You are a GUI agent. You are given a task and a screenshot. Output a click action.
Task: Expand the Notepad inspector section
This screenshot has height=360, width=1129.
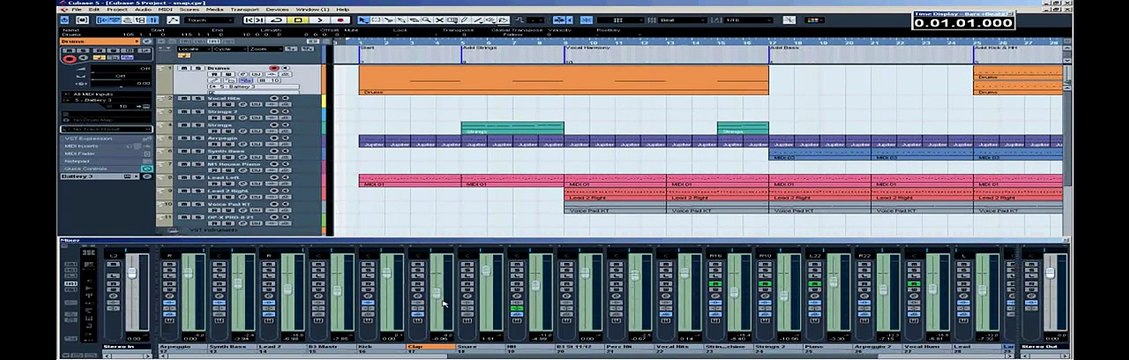pyautogui.click(x=107, y=161)
